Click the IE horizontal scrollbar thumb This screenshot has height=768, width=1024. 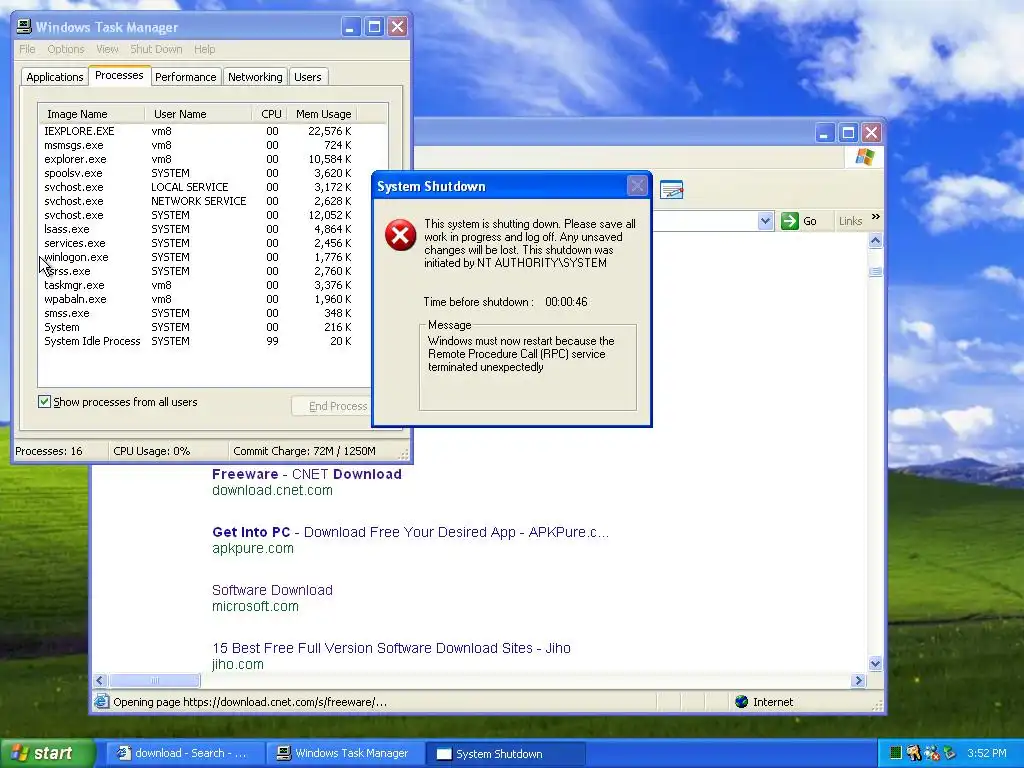coord(155,680)
